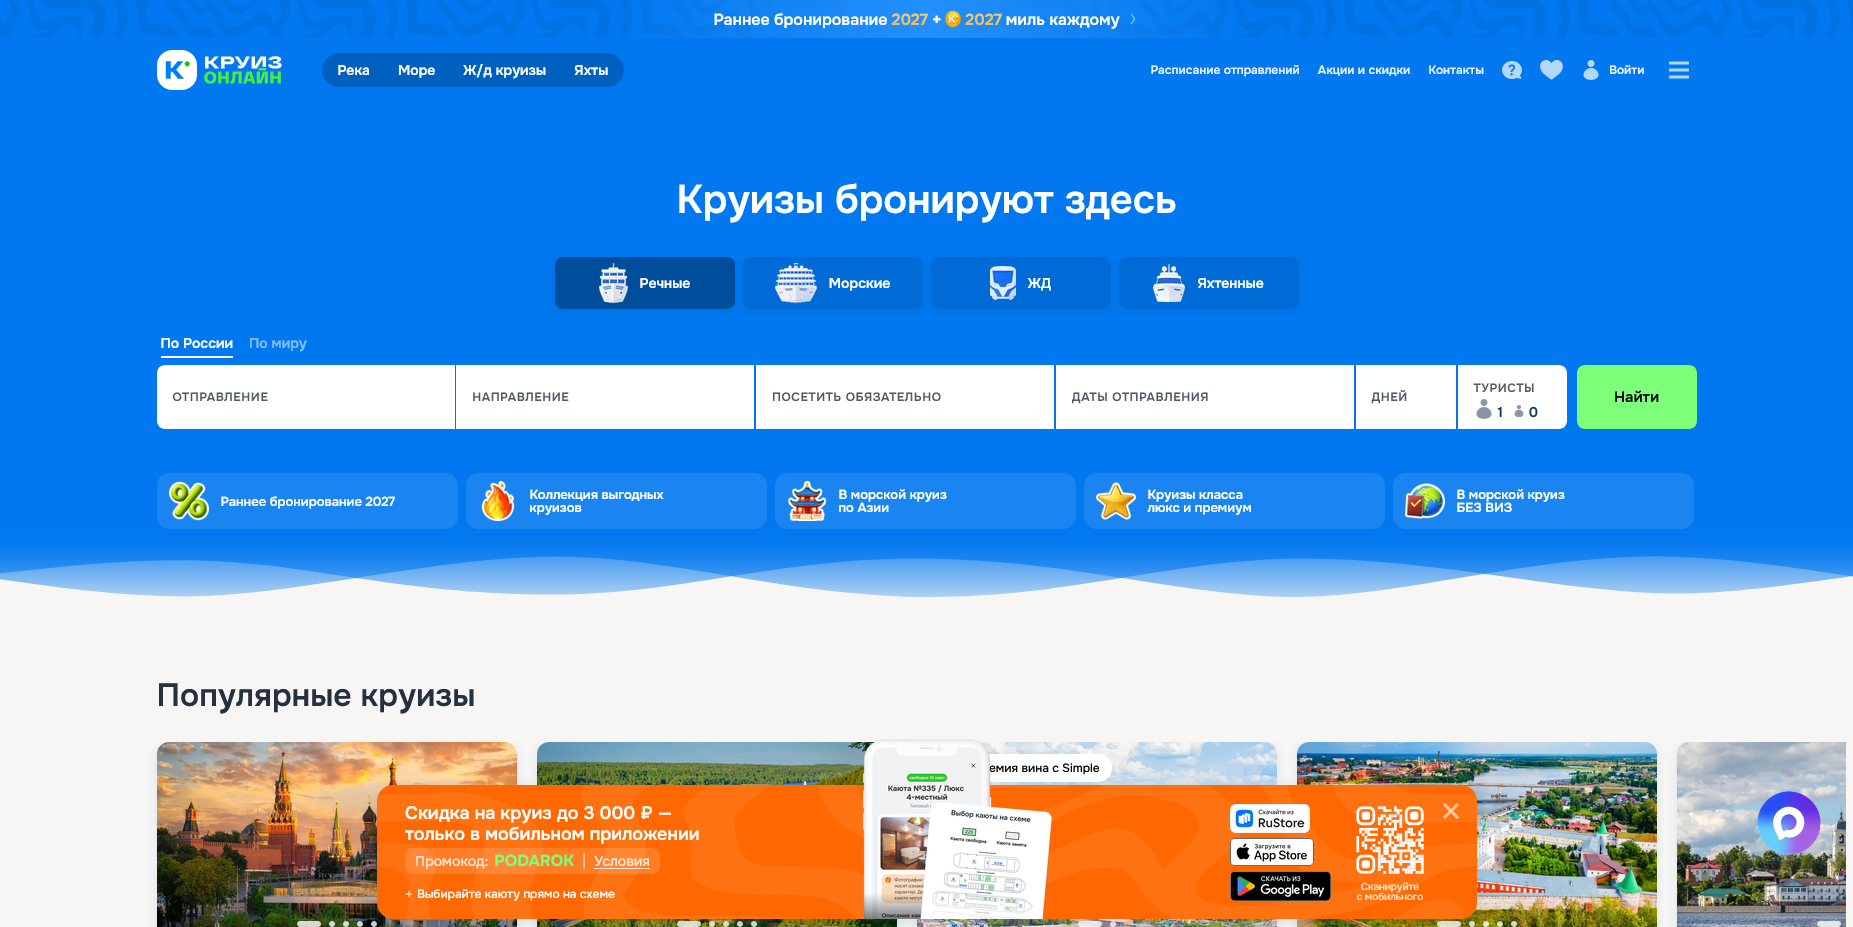Open the Ж/д круизы menu item

pos(504,70)
